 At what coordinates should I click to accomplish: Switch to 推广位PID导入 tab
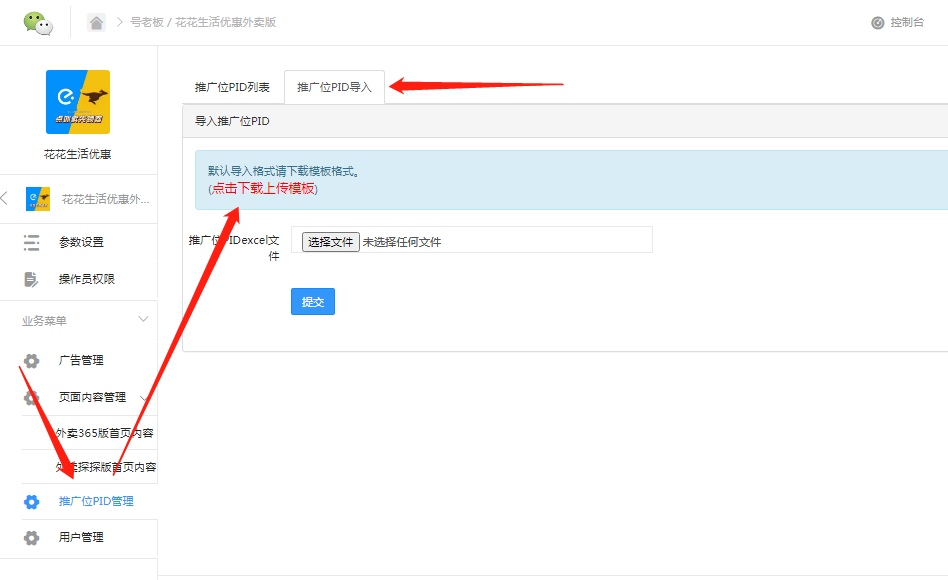click(334, 87)
